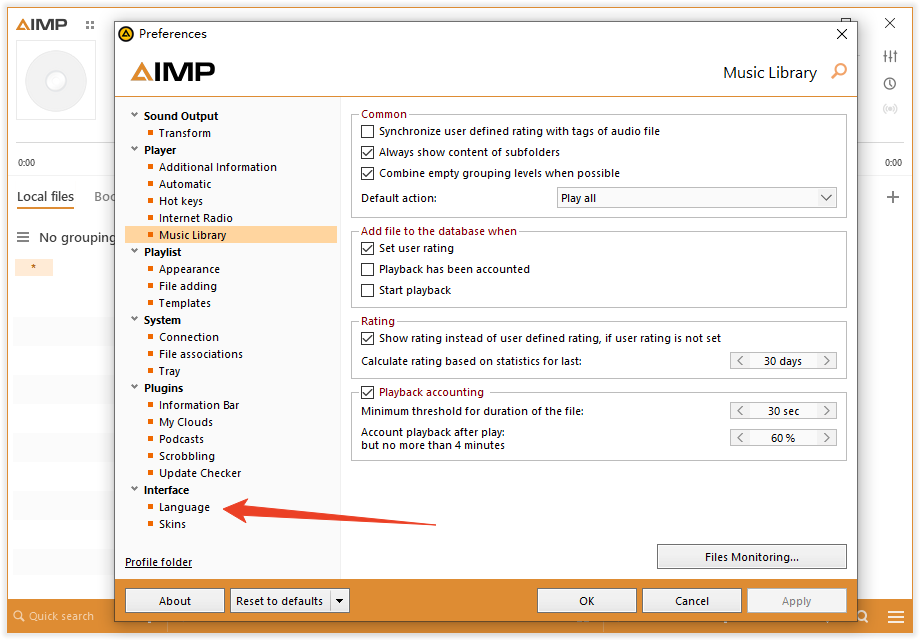This screenshot has height=640, width=920.
Task: Open Skins settings page
Action: [172, 524]
